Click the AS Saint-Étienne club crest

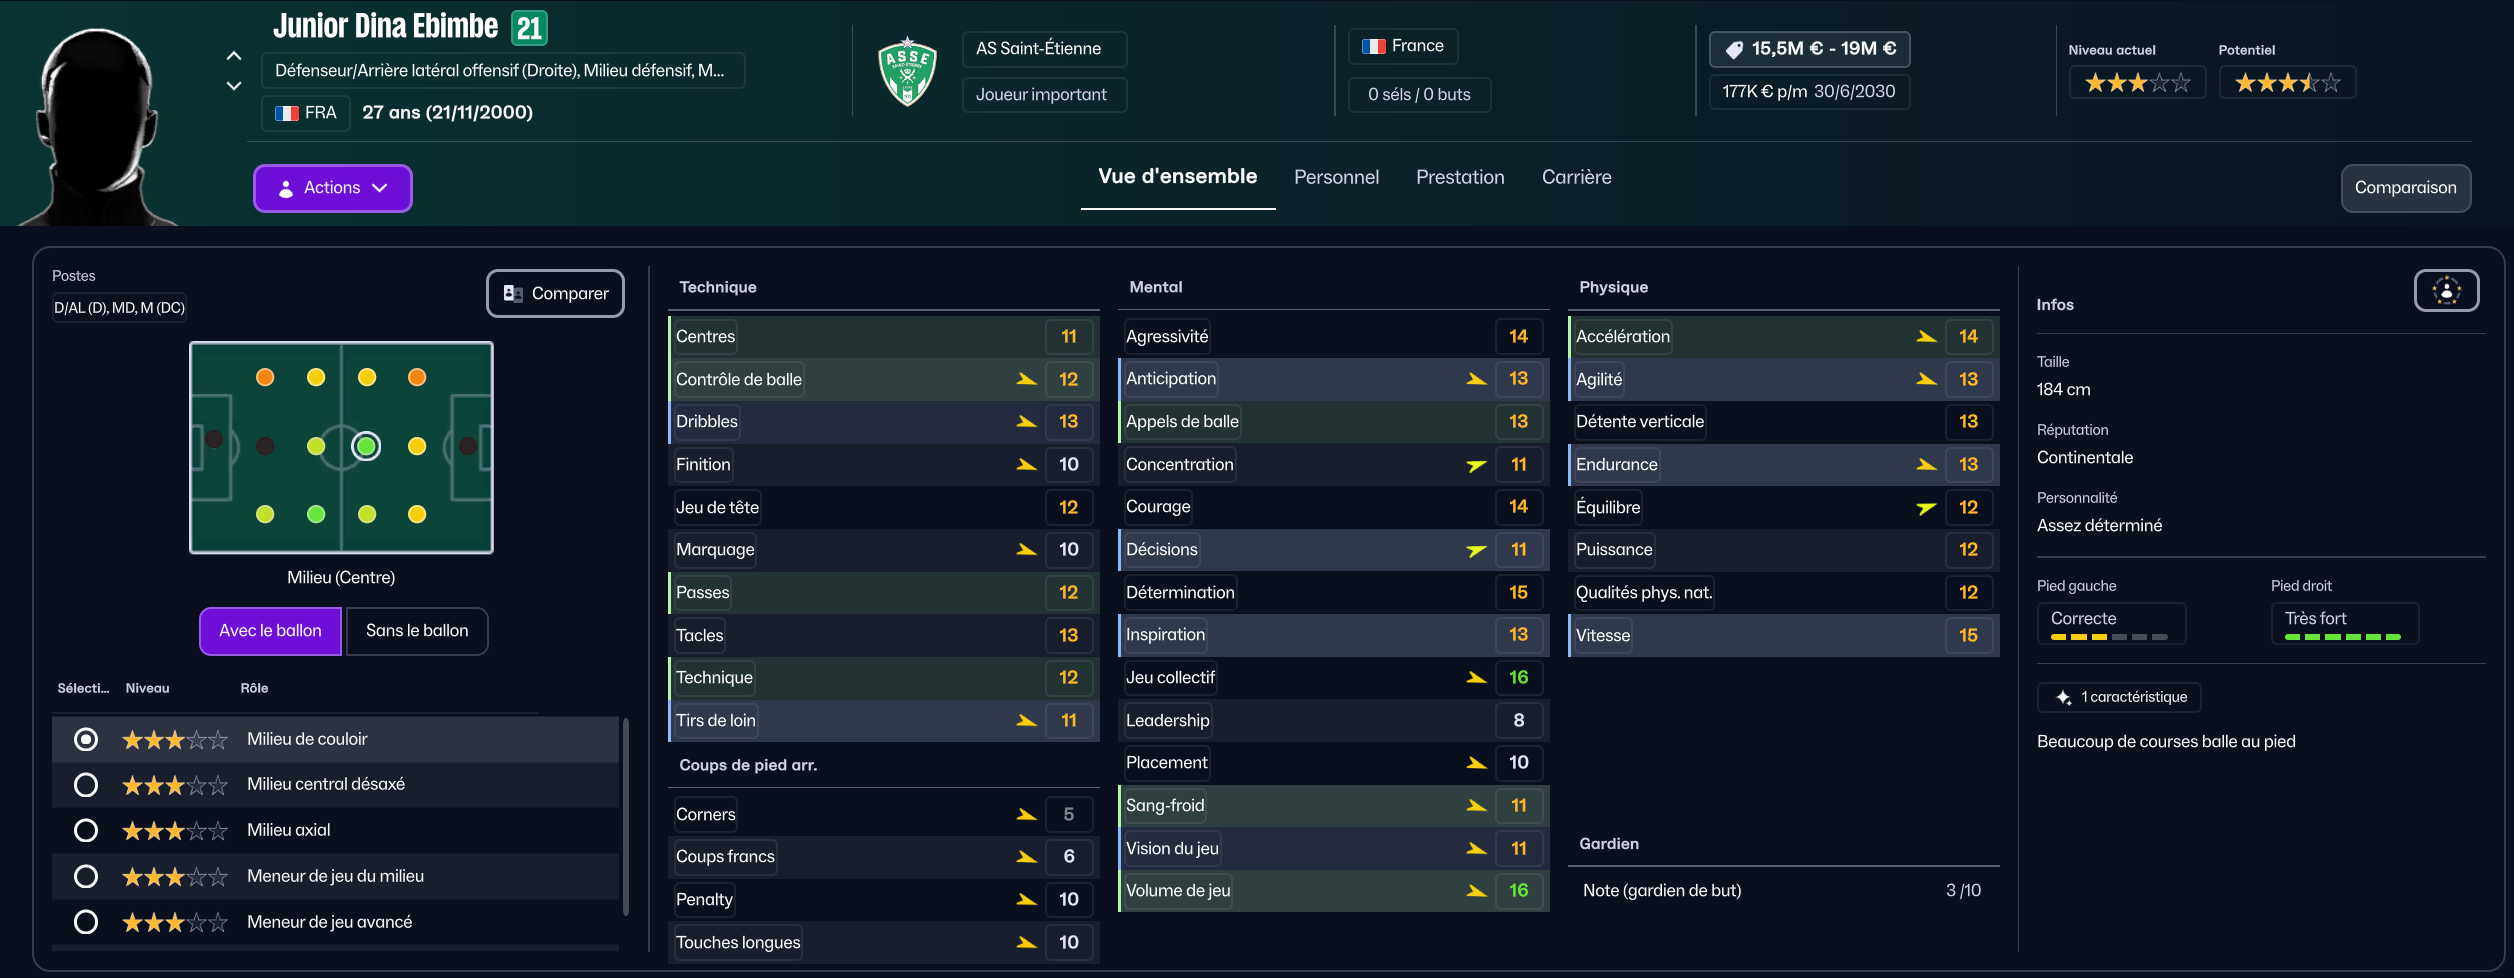907,72
